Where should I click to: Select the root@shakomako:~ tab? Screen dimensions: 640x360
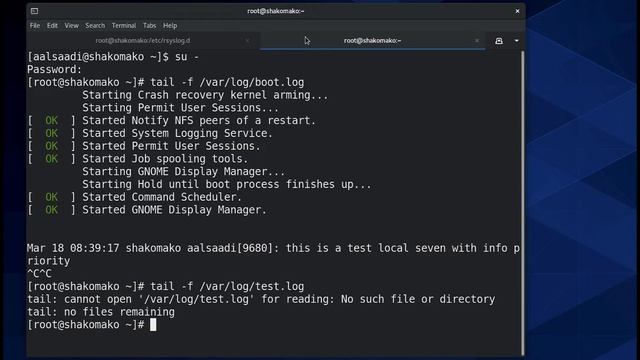[372, 40]
